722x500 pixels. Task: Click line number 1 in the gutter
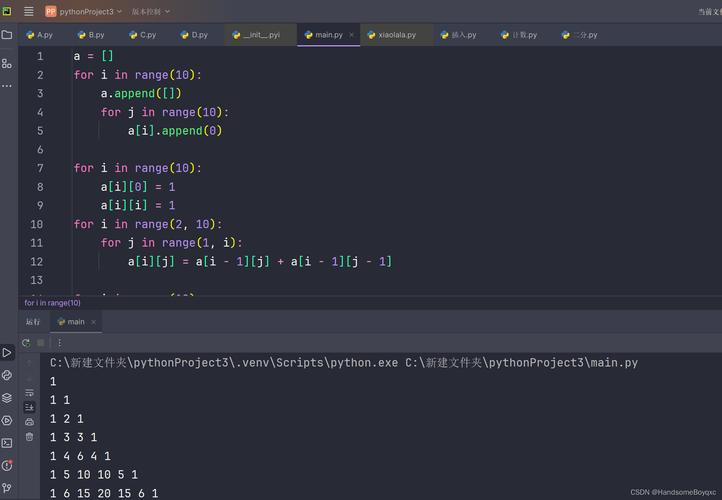pyautogui.click(x=40, y=56)
